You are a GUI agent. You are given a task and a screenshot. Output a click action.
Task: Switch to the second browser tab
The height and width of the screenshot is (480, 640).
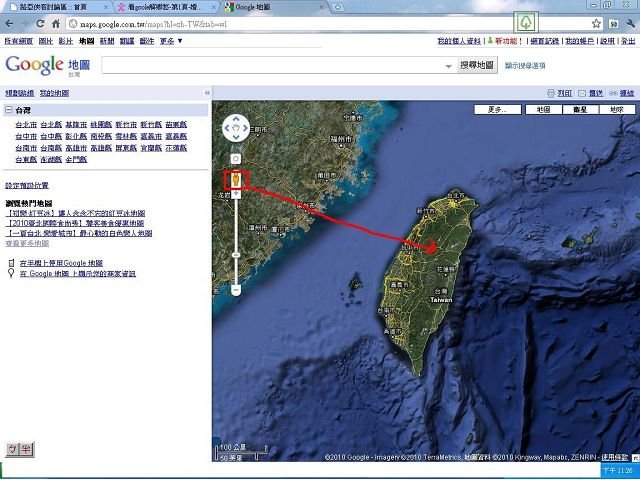click(x=165, y=7)
